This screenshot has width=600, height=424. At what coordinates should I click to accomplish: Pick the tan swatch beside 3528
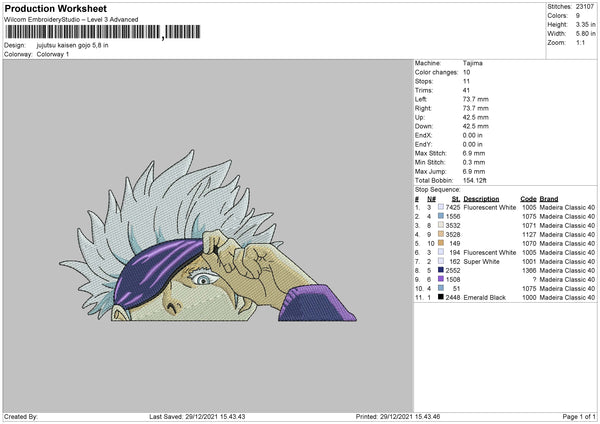441,234
